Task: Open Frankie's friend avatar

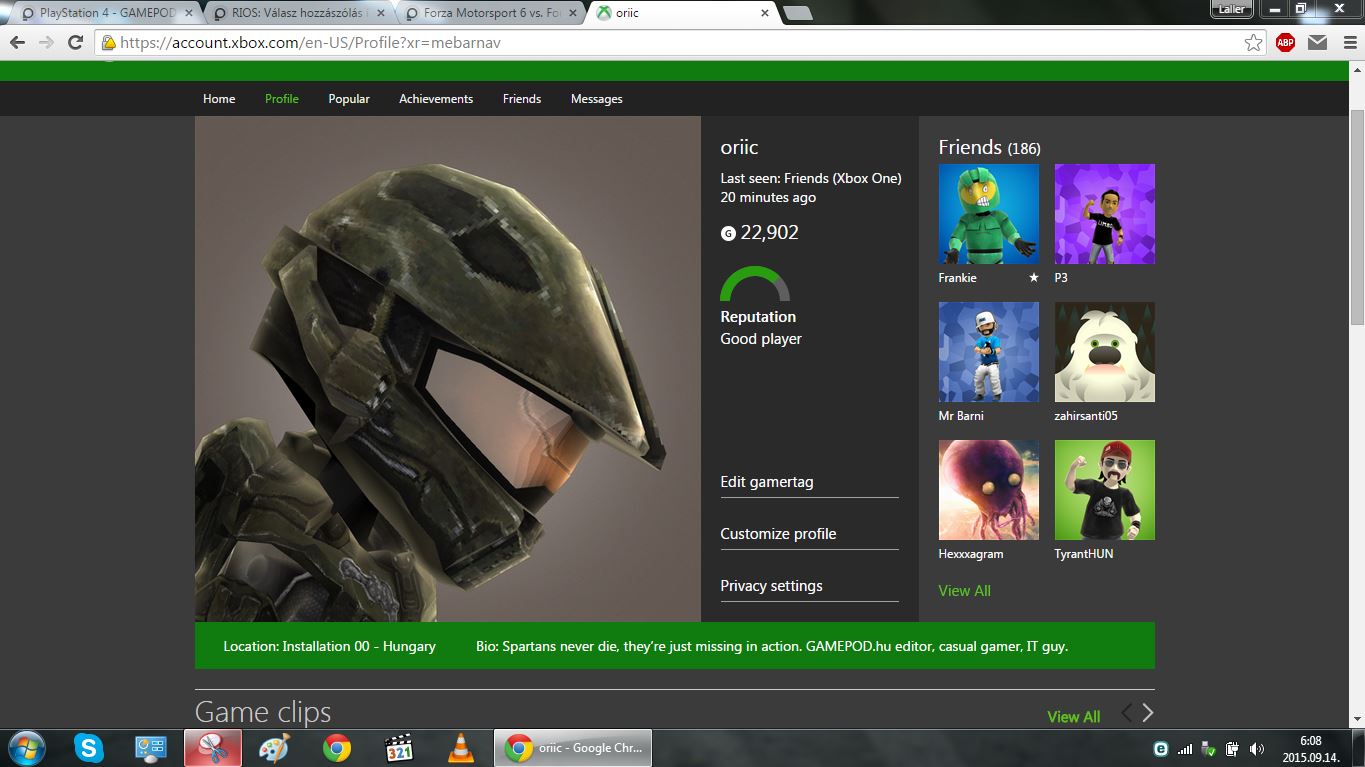Action: coord(988,214)
